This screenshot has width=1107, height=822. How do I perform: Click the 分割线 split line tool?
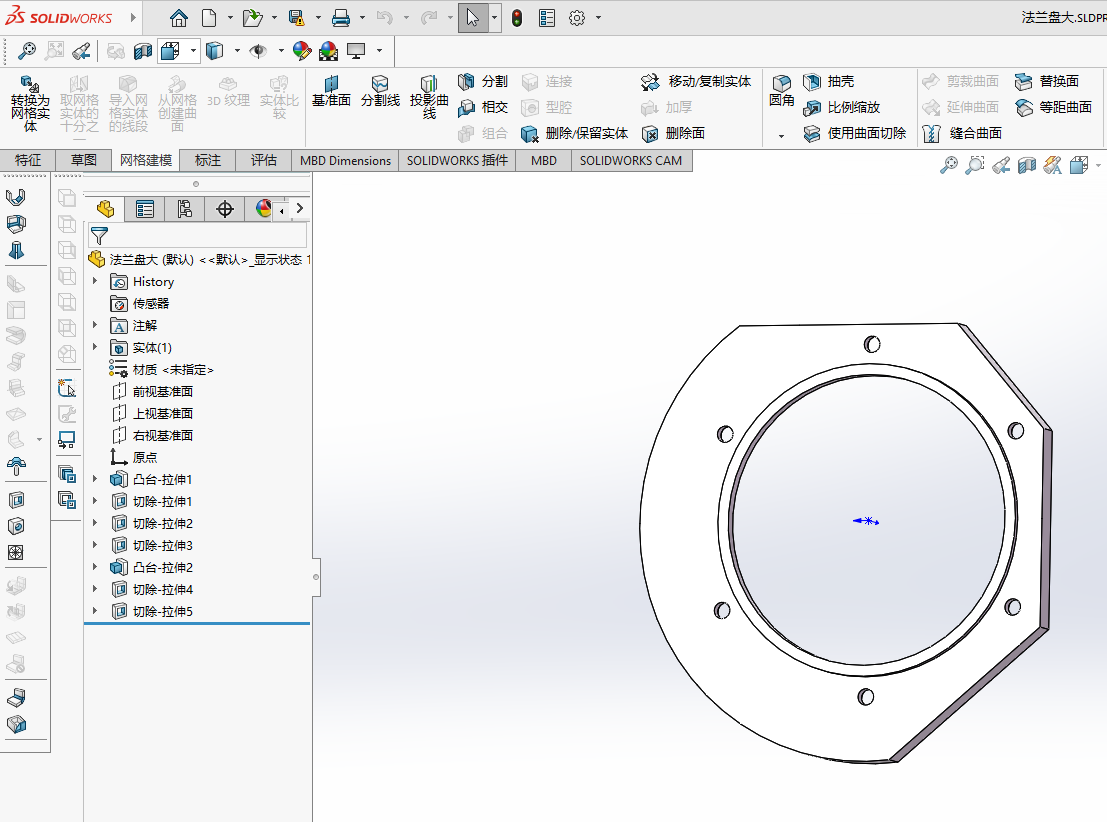[x=380, y=91]
